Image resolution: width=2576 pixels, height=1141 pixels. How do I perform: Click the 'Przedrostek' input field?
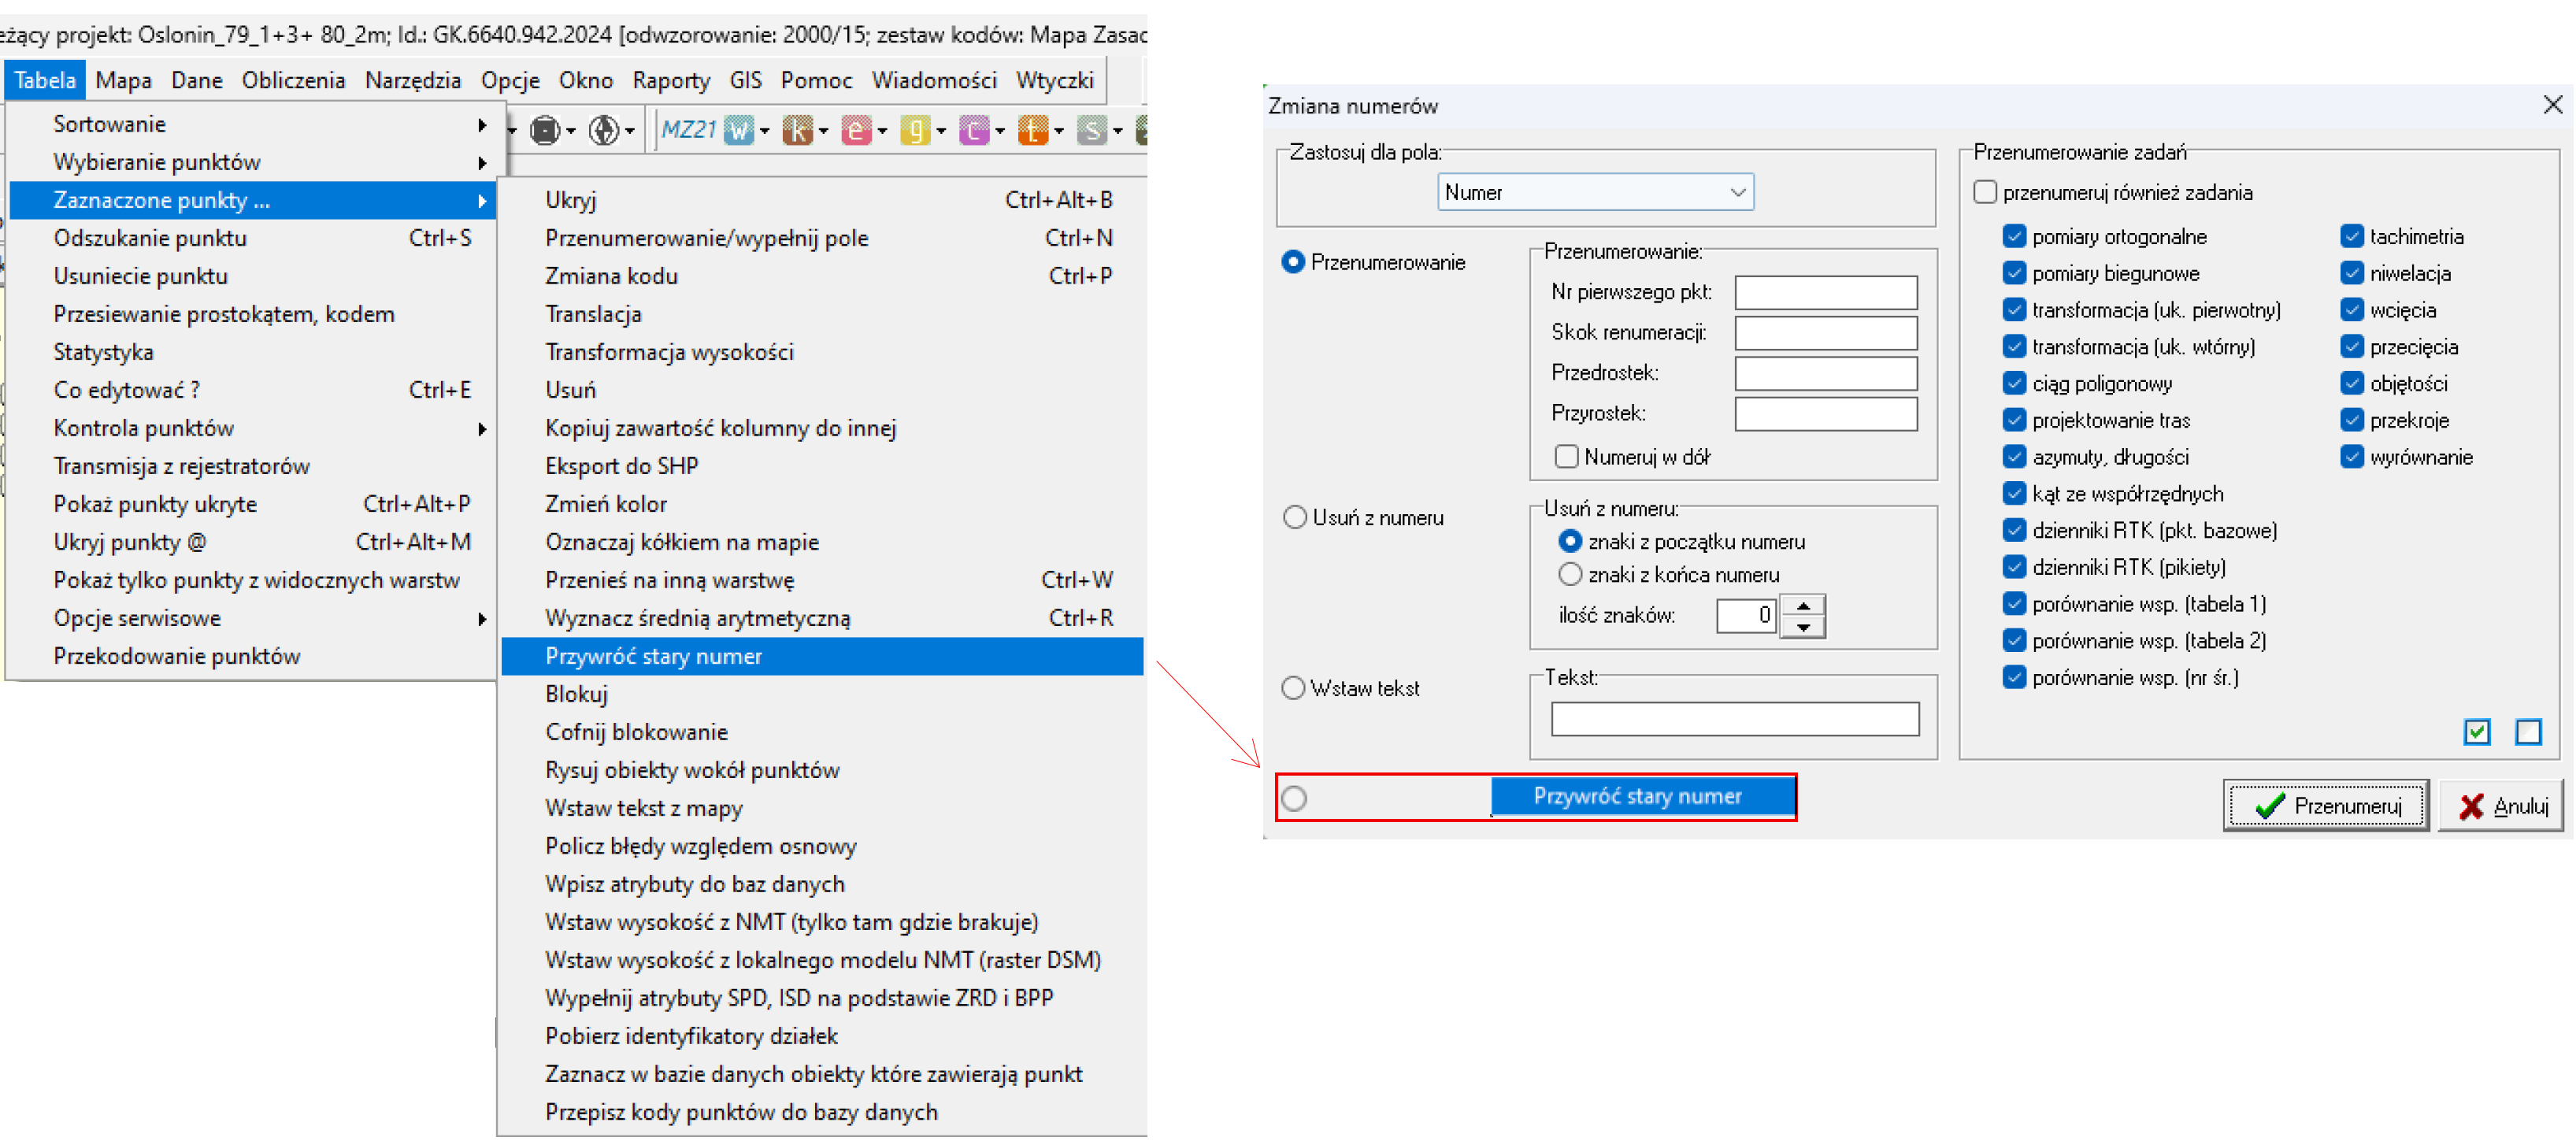[x=1825, y=373]
